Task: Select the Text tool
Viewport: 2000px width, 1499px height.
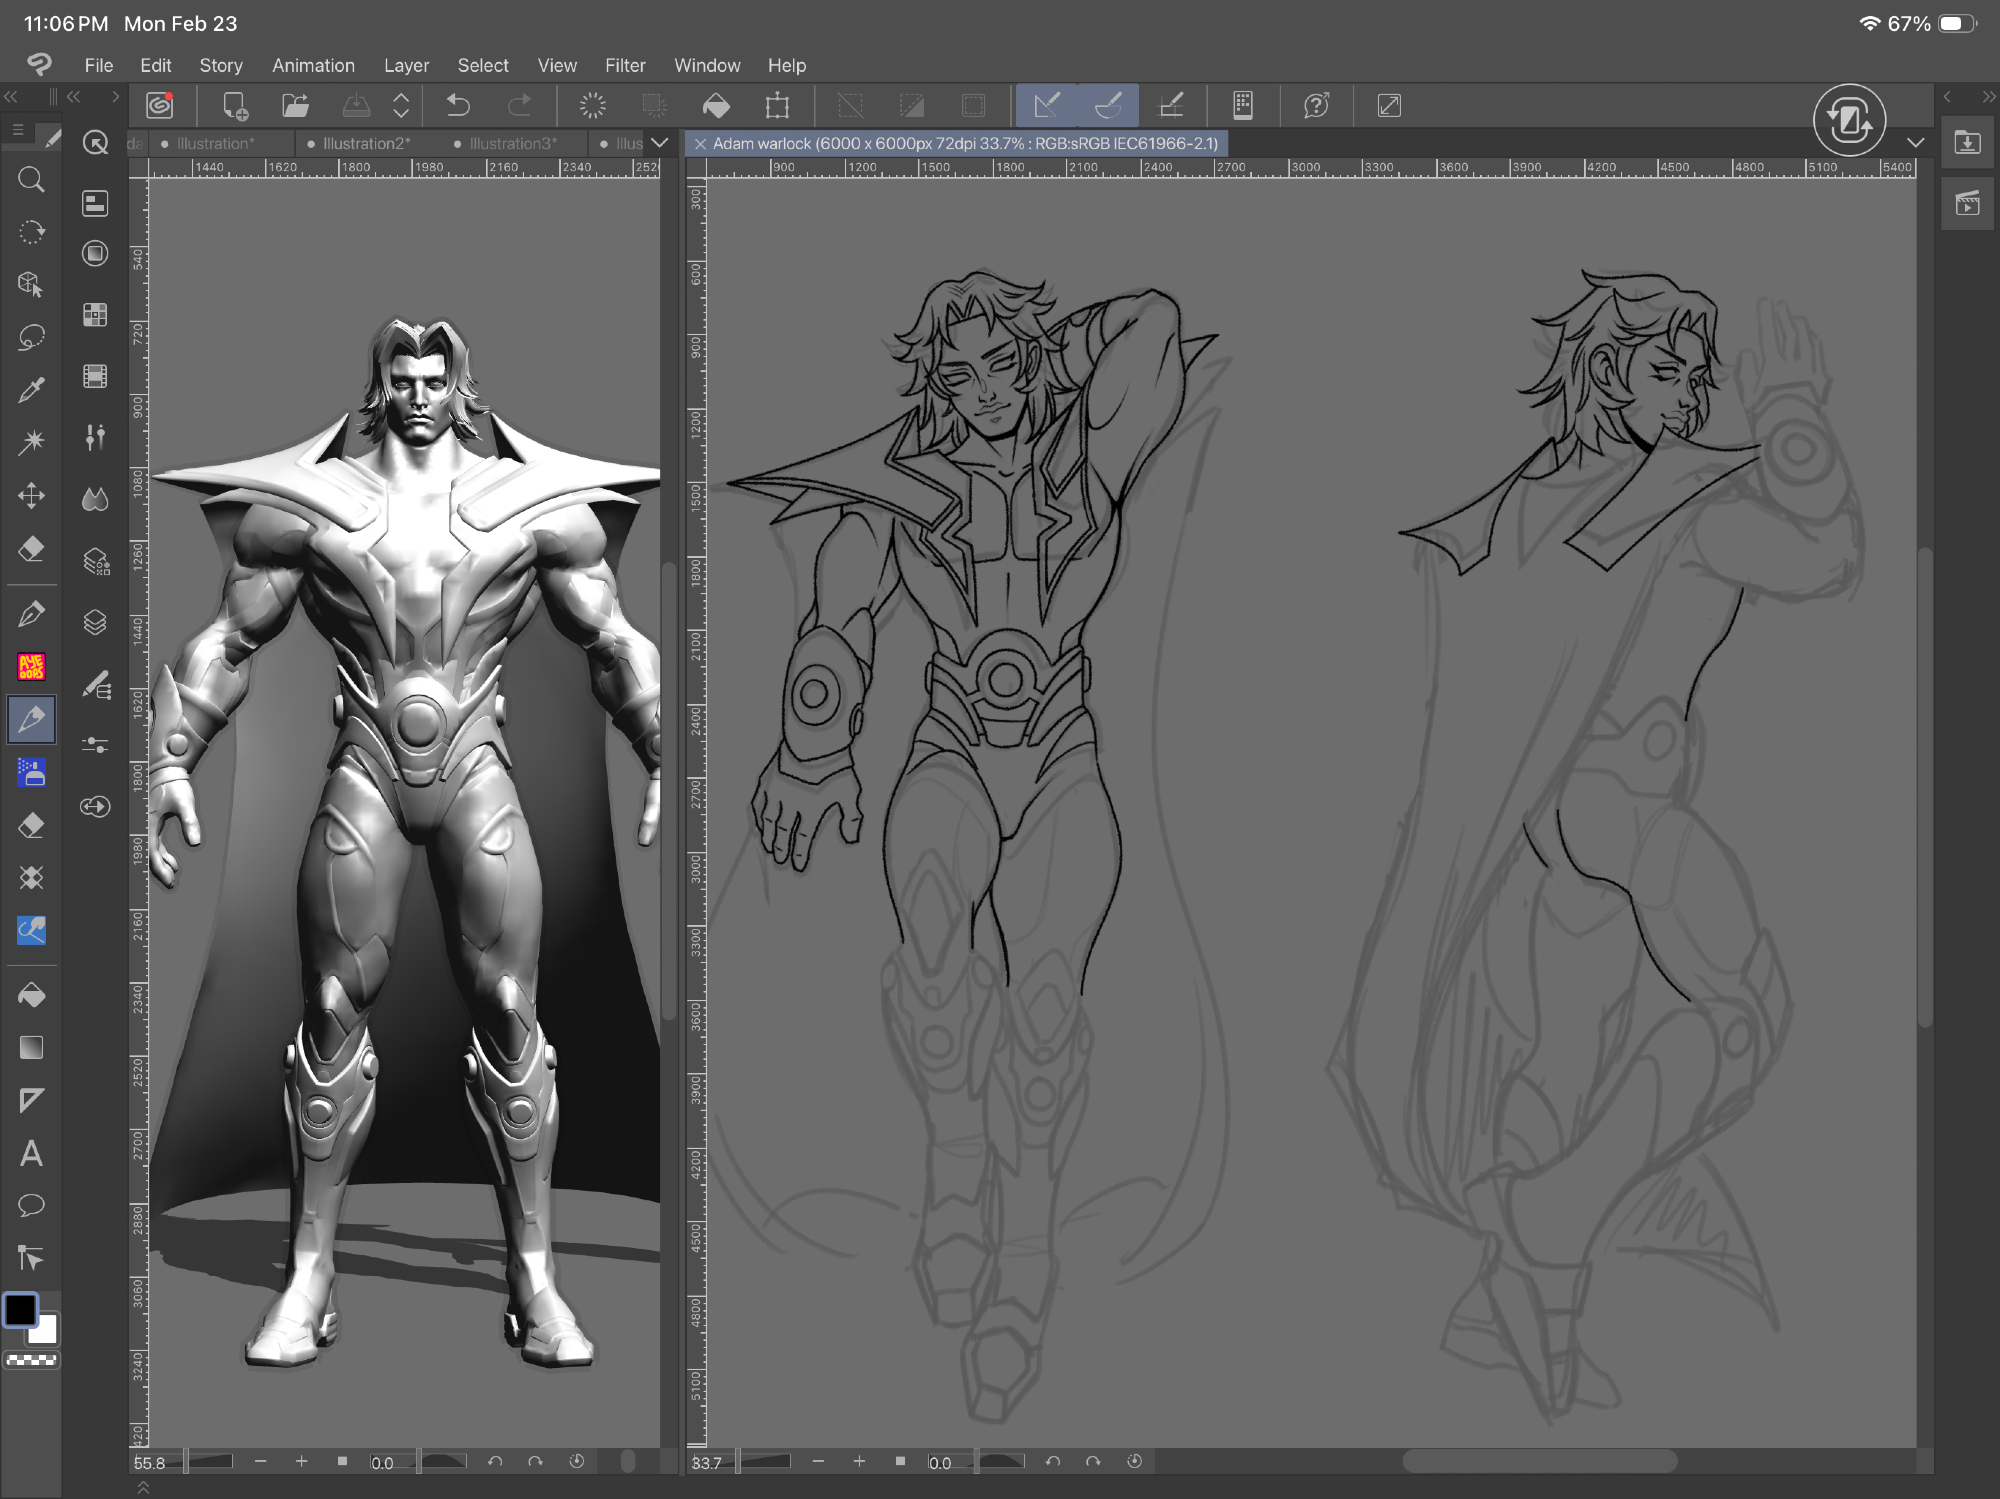Action: pyautogui.click(x=31, y=1153)
